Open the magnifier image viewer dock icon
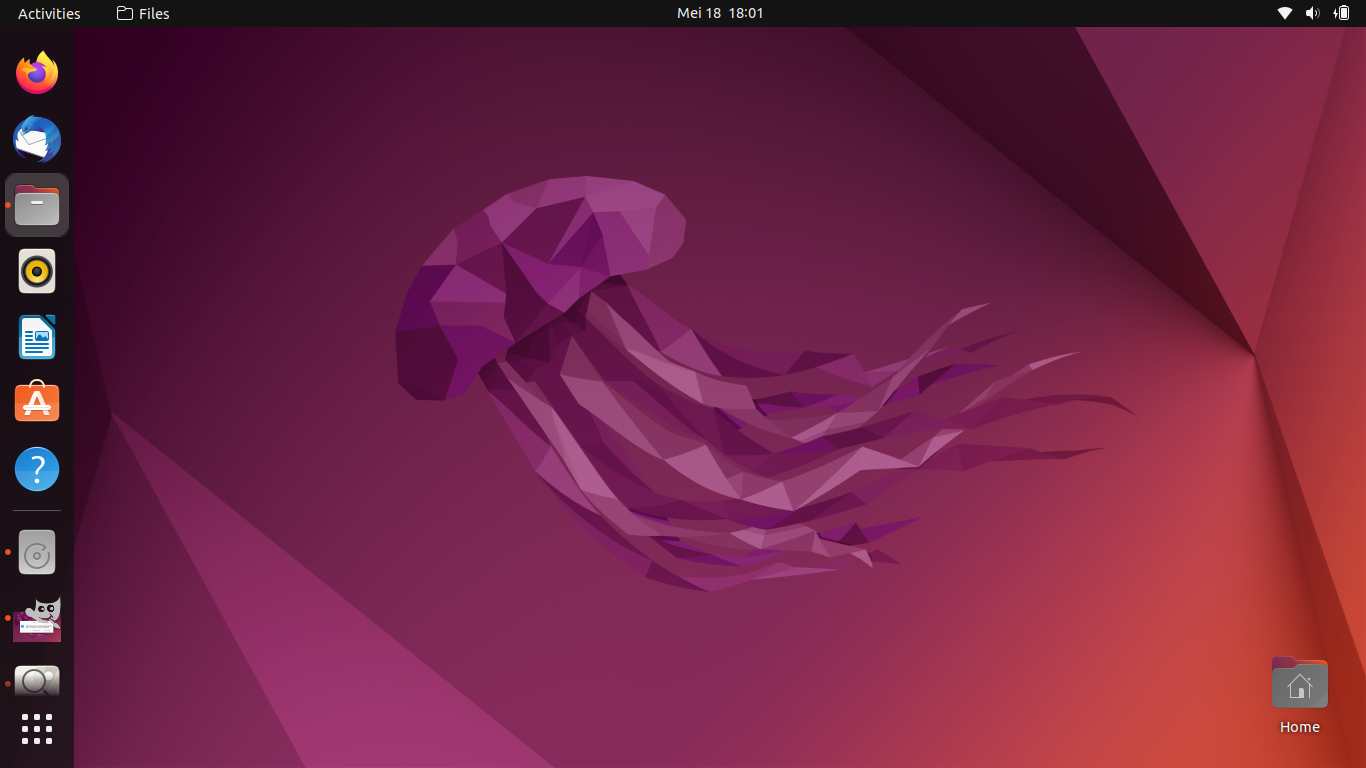 tap(37, 683)
